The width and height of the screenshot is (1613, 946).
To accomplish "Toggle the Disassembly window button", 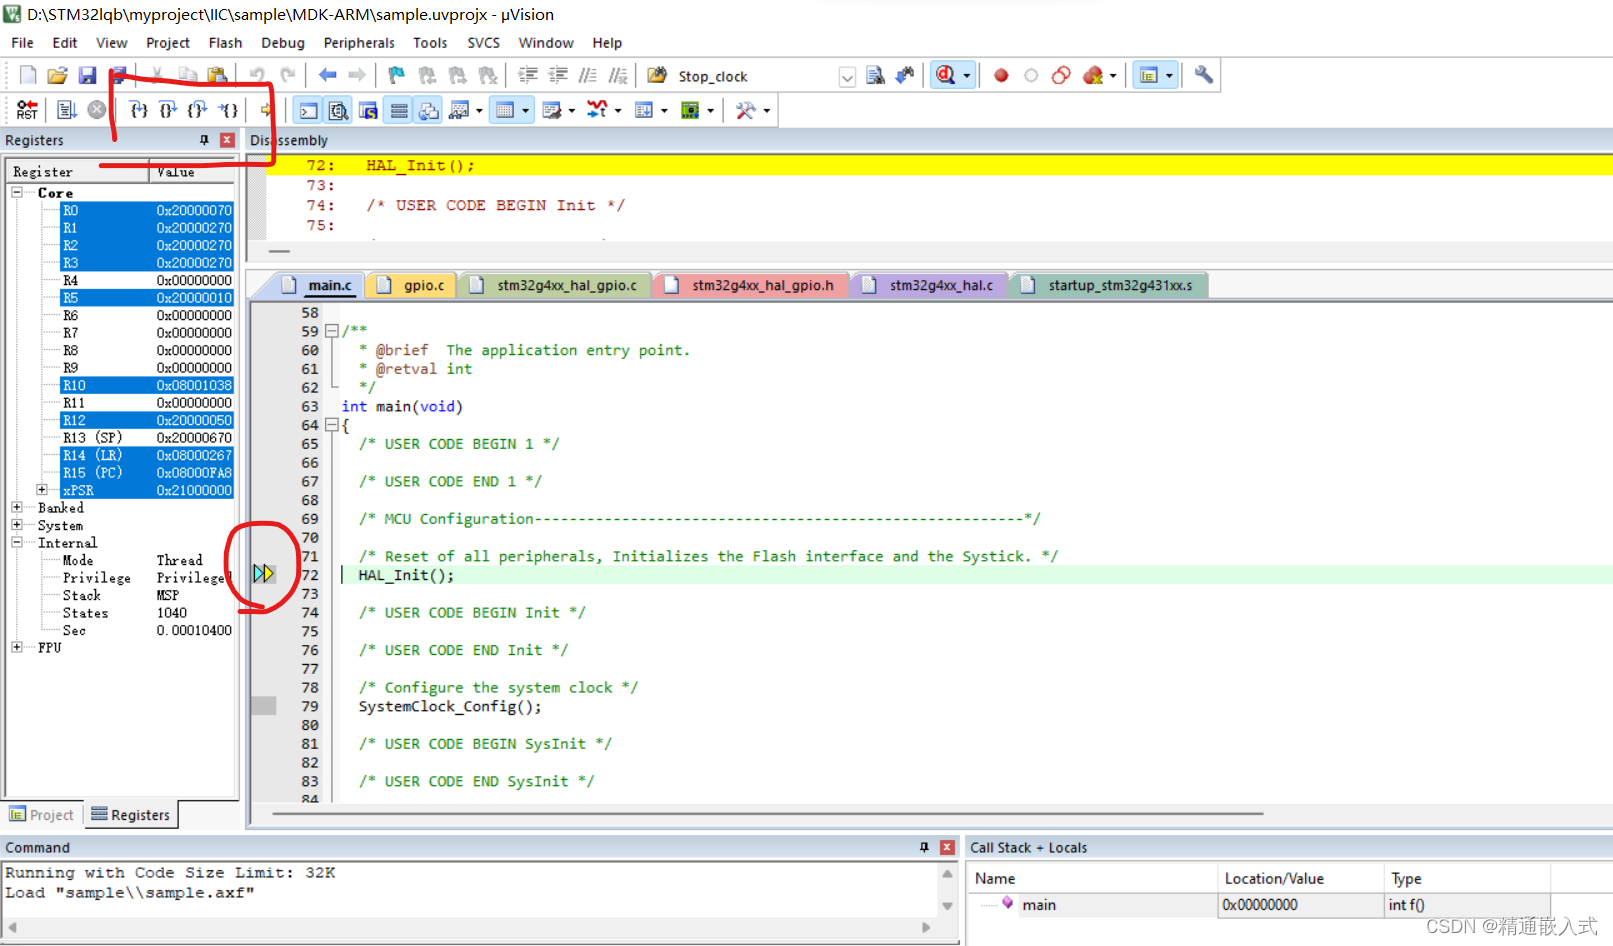I will click(x=339, y=110).
